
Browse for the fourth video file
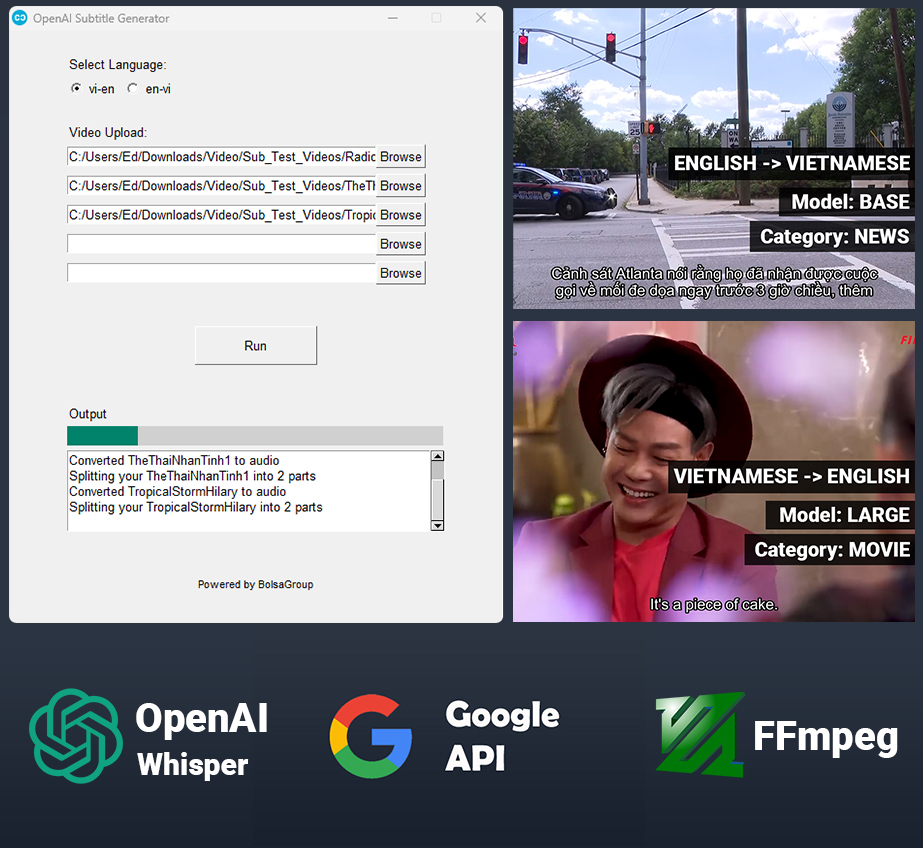[x=400, y=244]
